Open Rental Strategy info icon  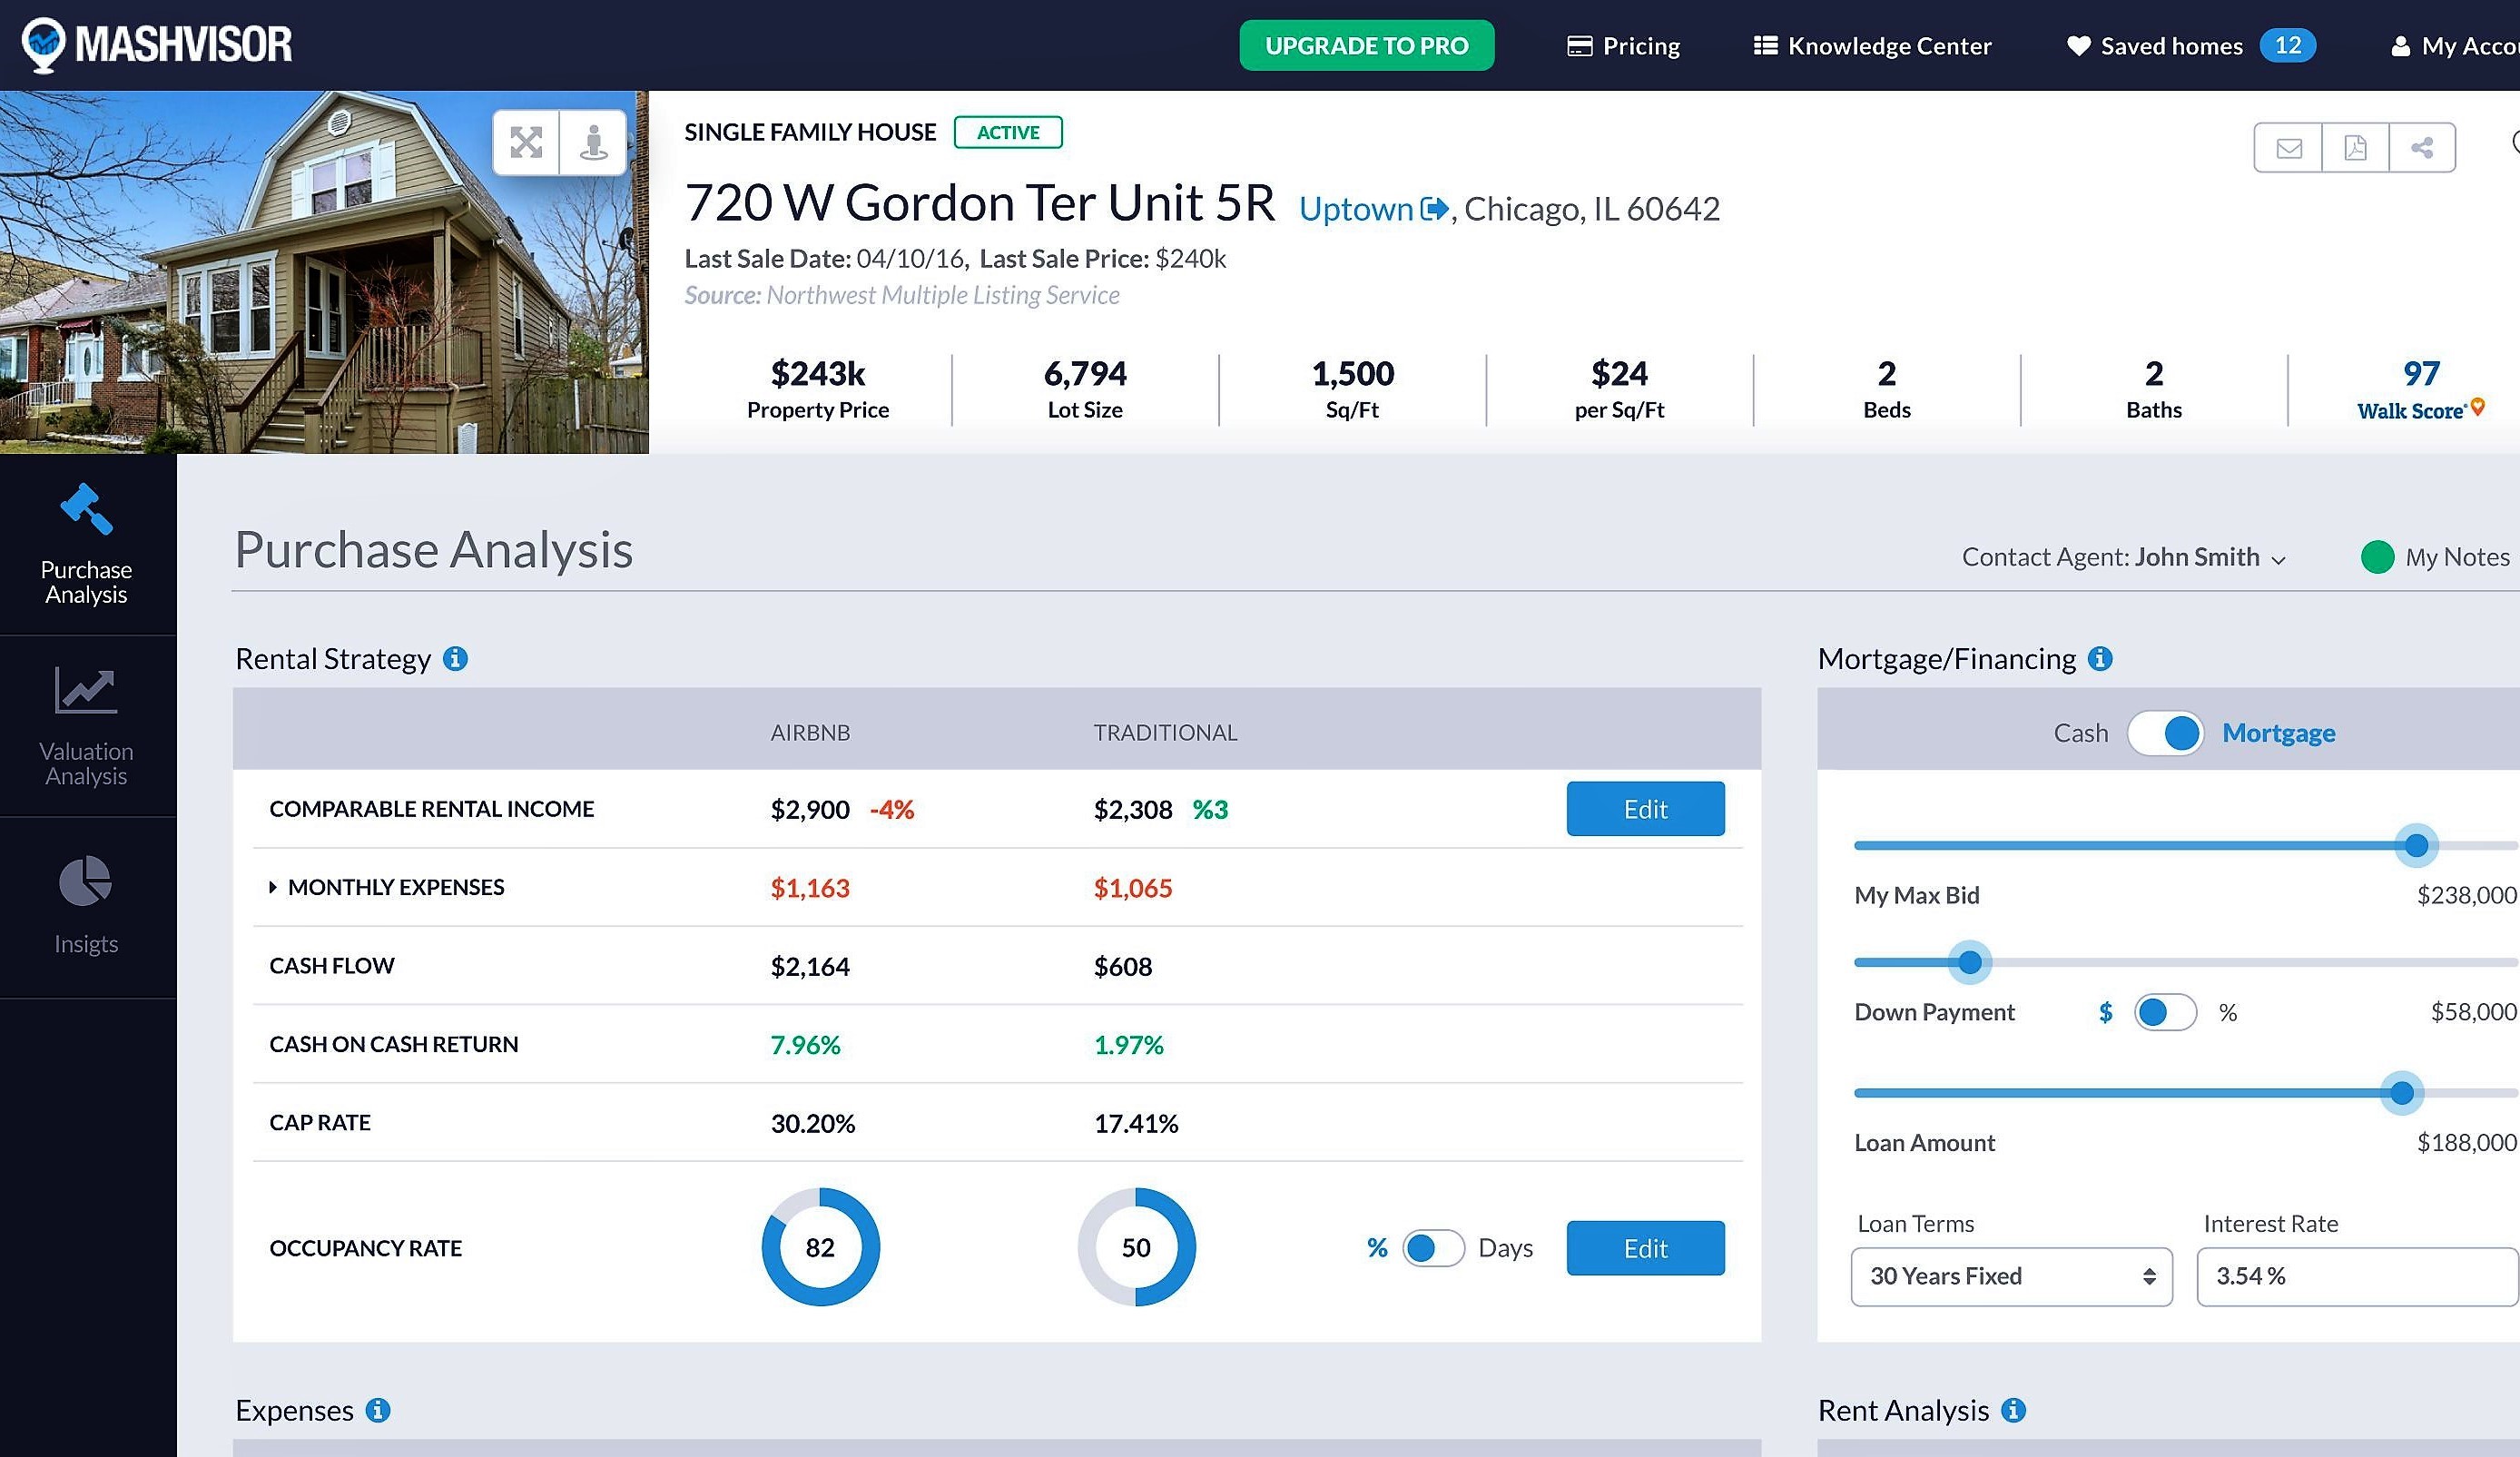click(455, 659)
